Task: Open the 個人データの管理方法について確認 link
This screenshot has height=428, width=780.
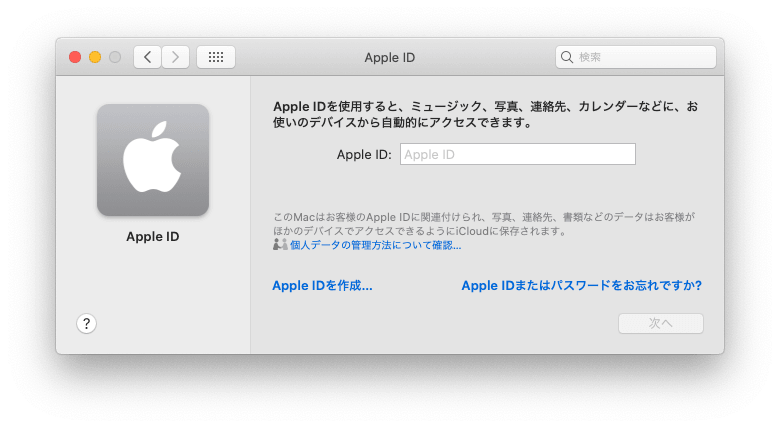Action: point(376,245)
